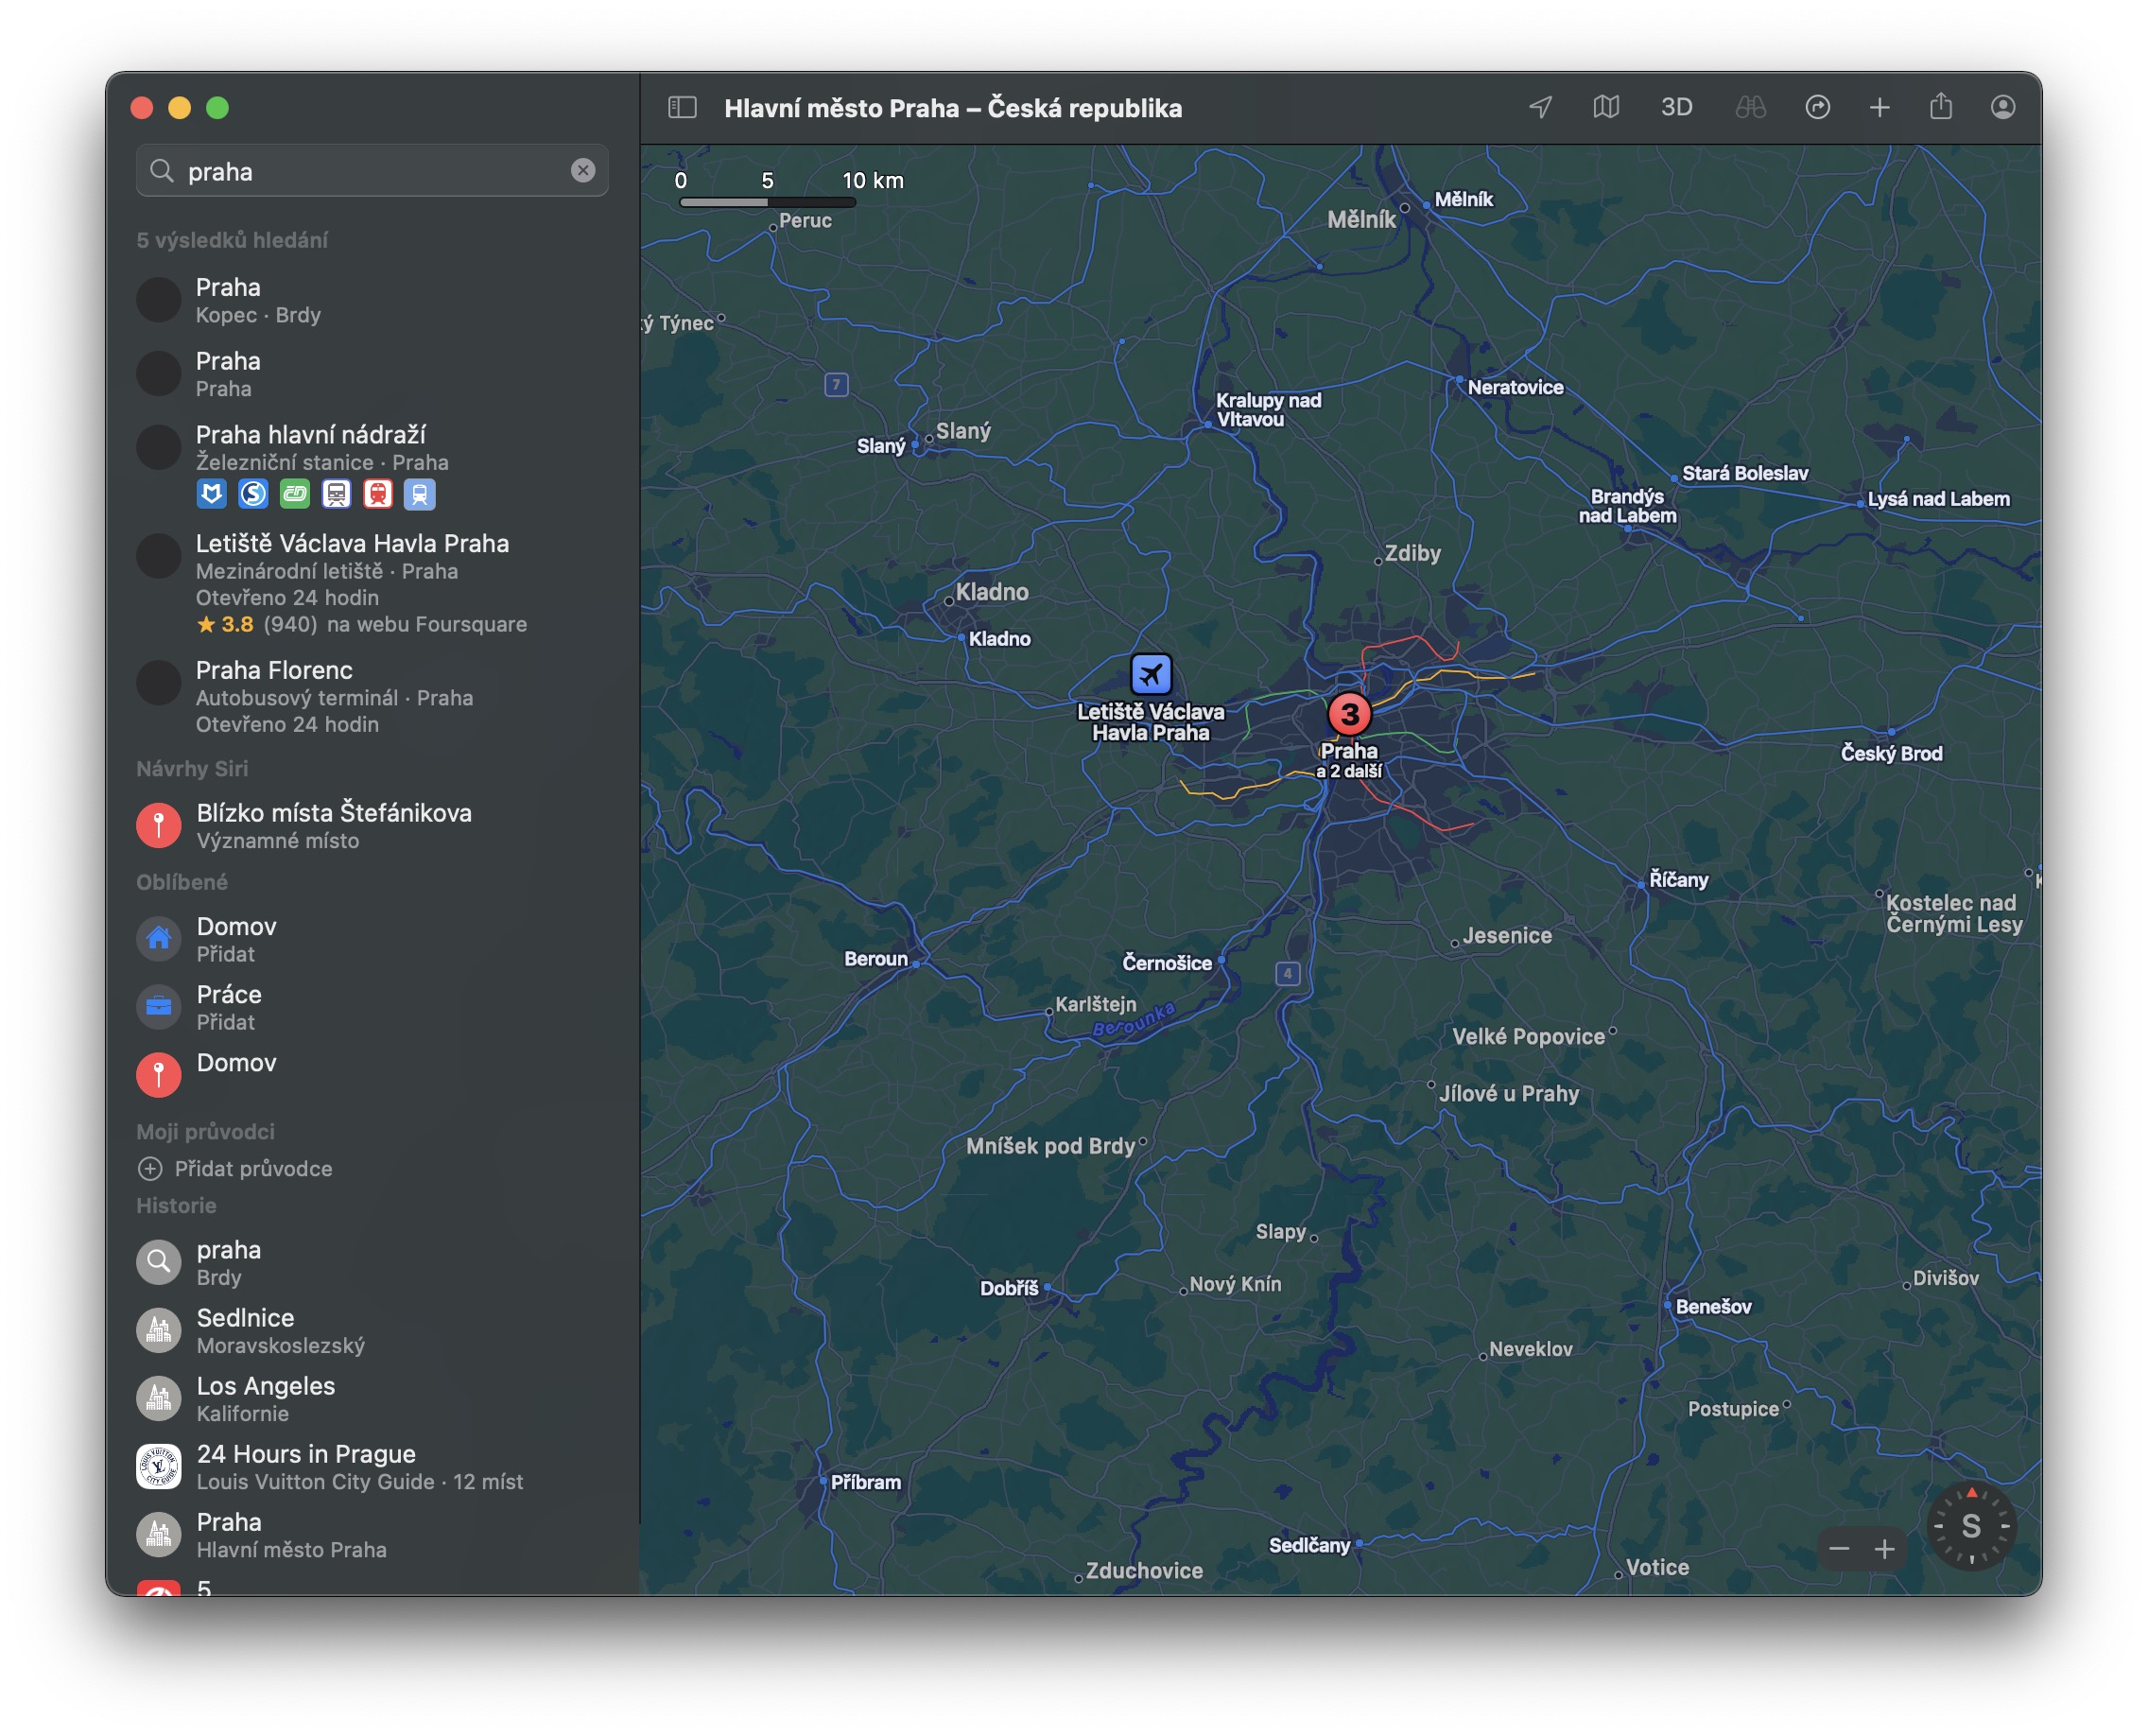Open the map mode selector

(x=1606, y=107)
